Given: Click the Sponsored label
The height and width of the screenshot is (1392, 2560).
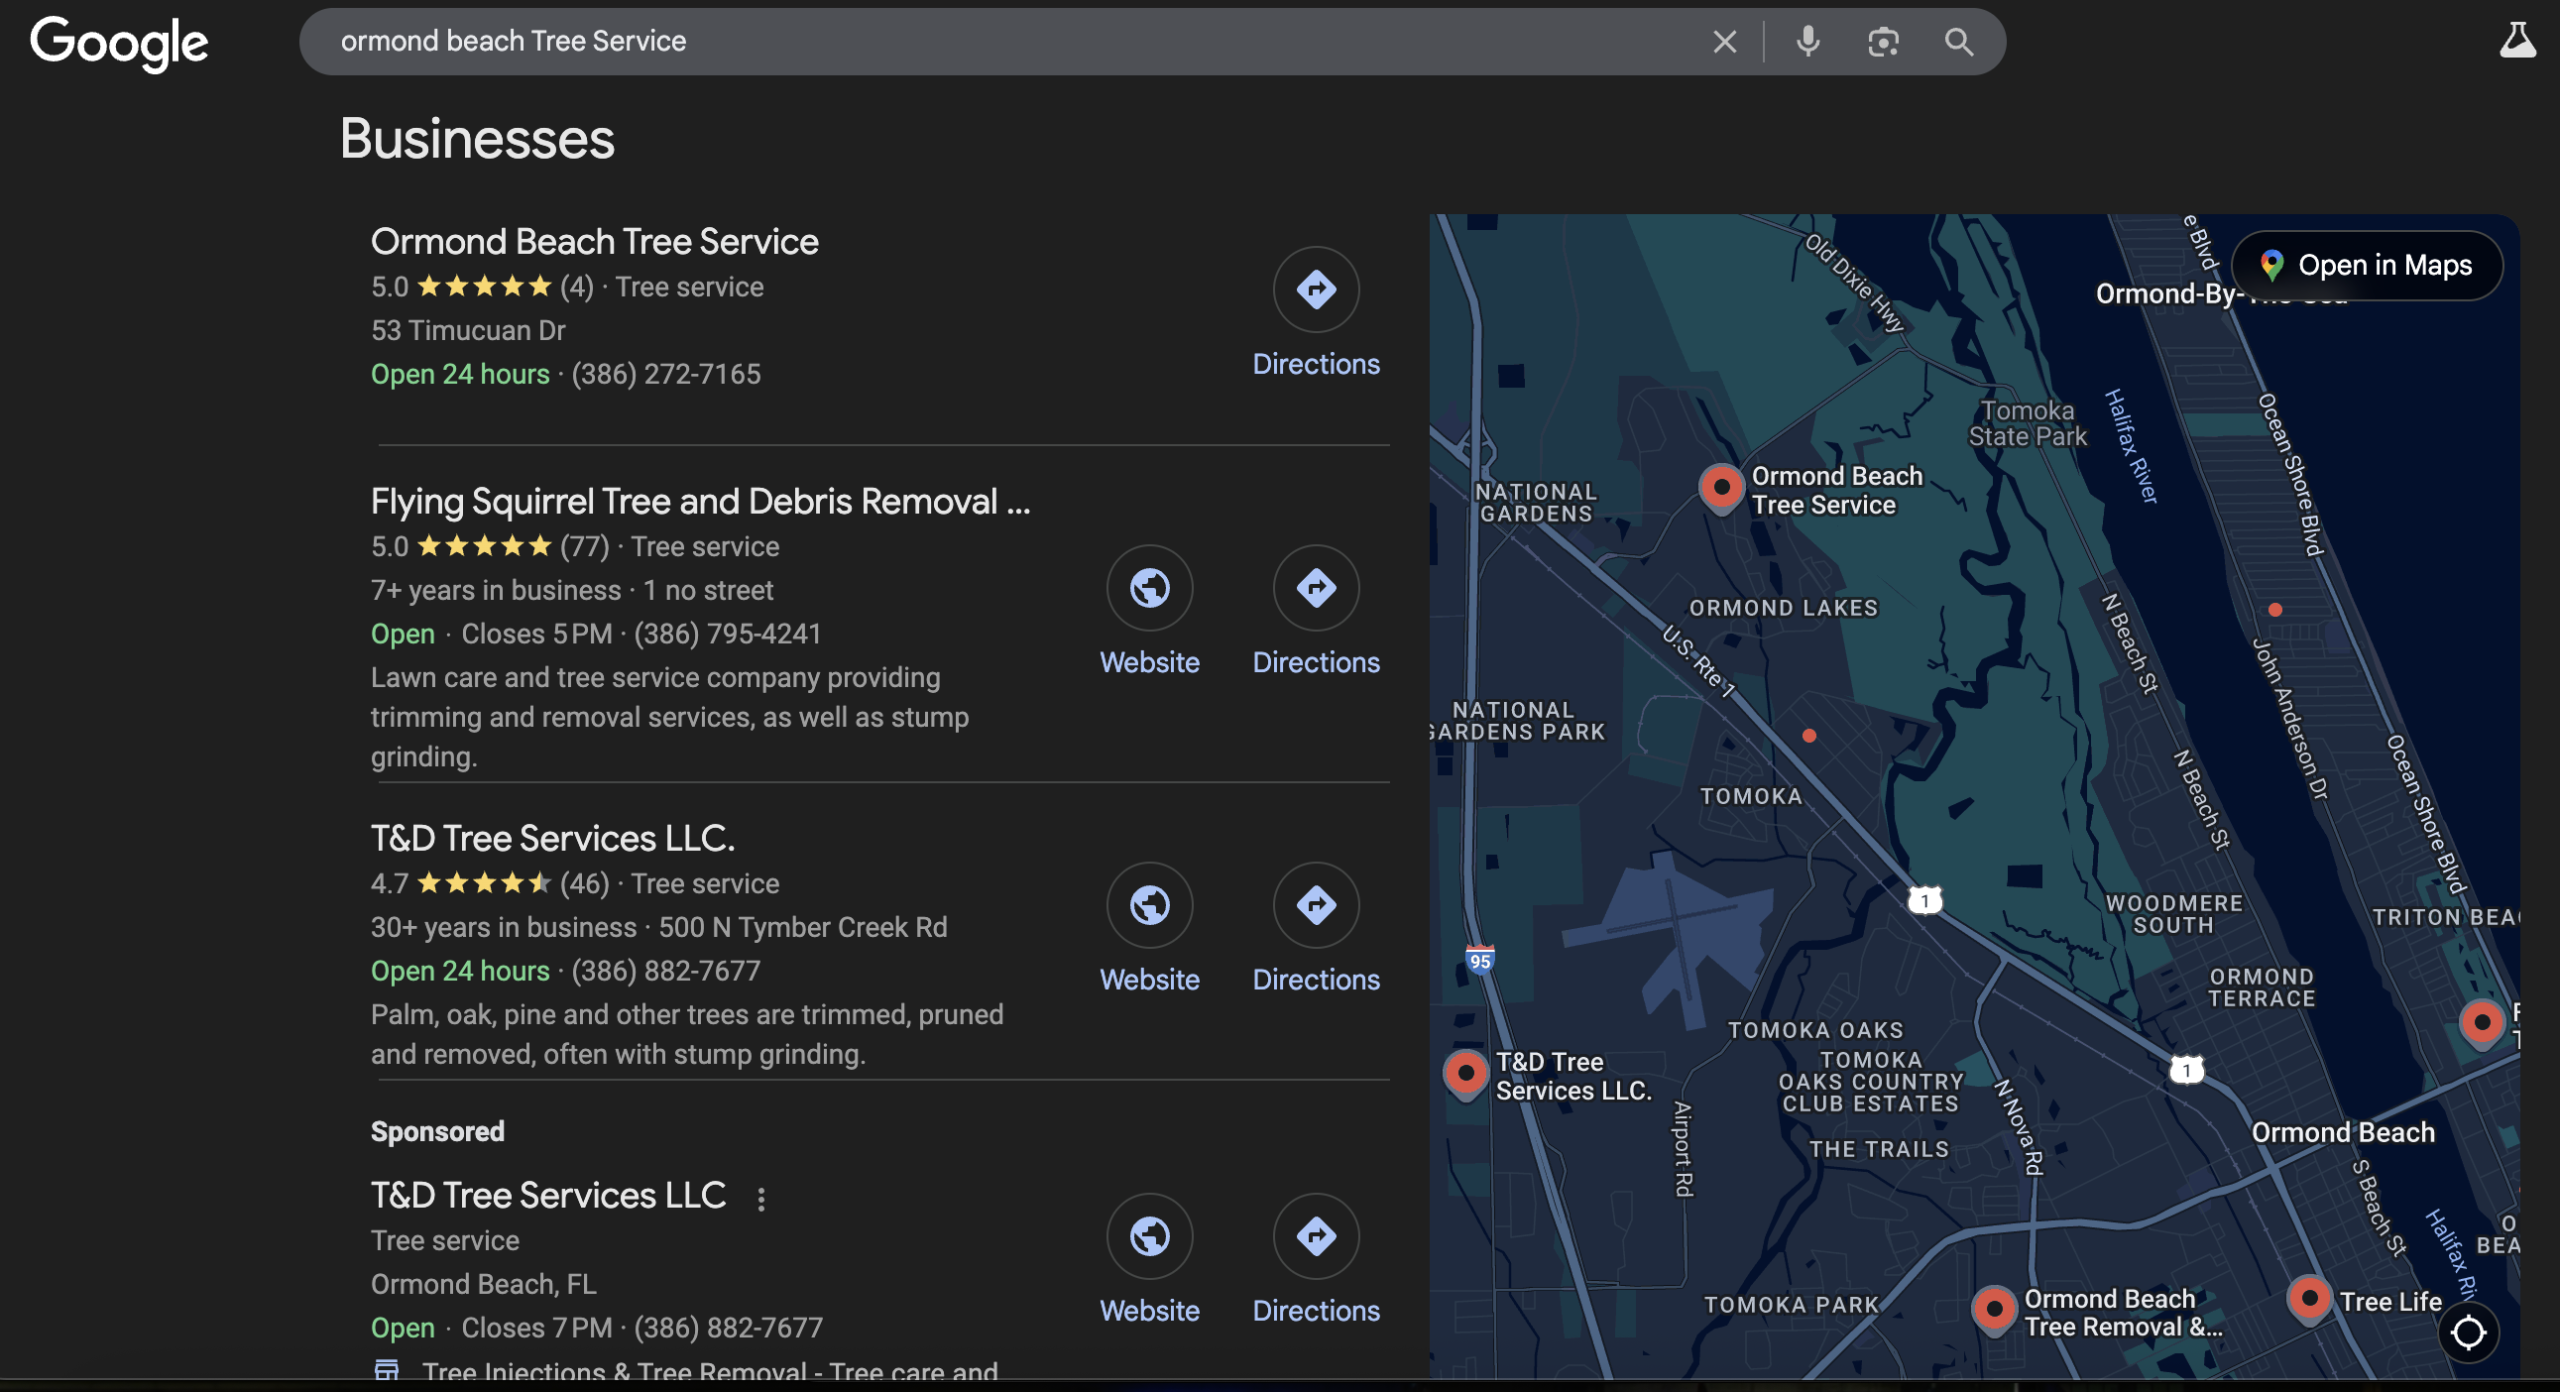Looking at the screenshot, I should [437, 1131].
